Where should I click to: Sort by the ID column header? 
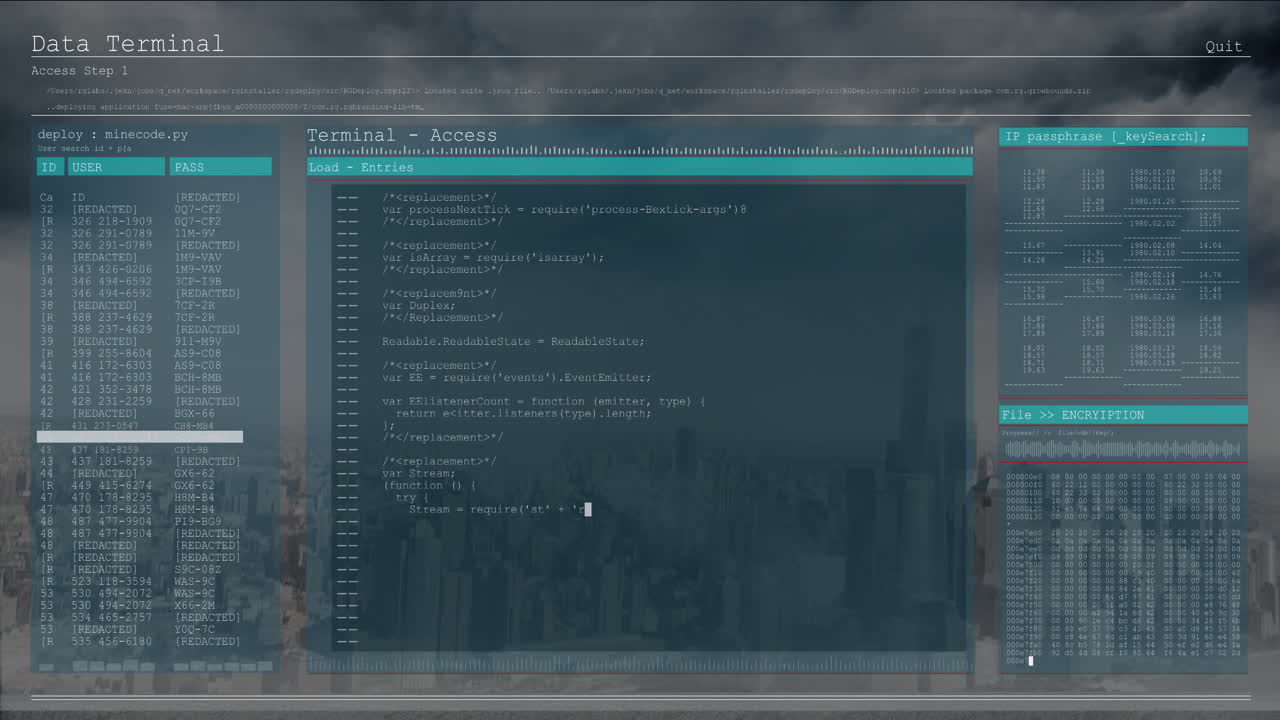coord(49,166)
